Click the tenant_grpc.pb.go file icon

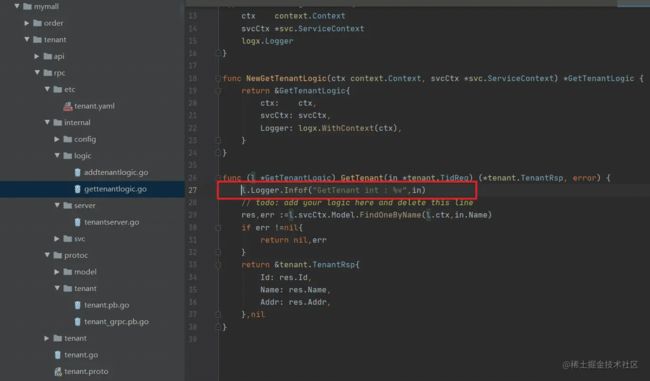pyautogui.click(x=78, y=321)
